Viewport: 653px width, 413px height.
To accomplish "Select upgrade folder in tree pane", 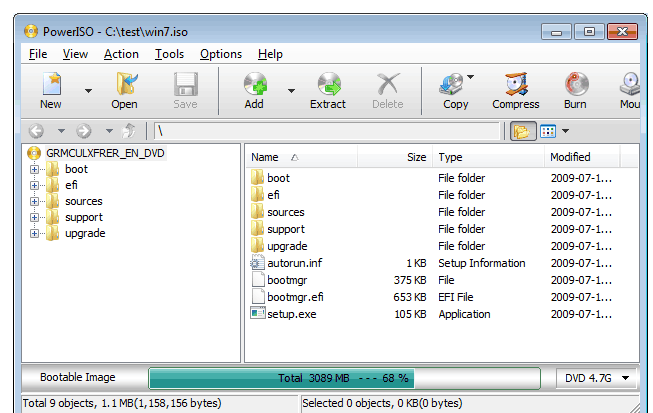I will [x=85, y=234].
